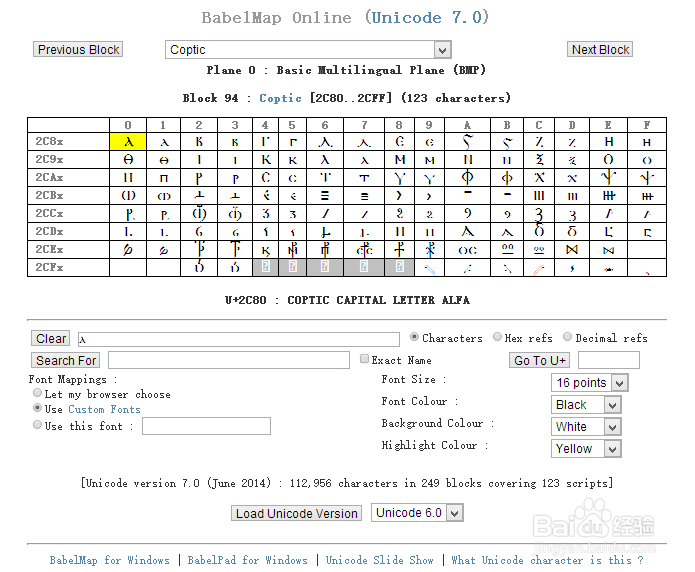
Task: Select the character in row 2CAx column 0
Action: (128, 178)
